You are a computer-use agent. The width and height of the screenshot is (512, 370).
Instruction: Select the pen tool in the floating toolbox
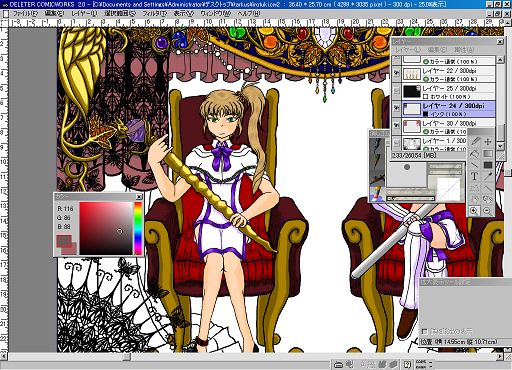pos(475,141)
